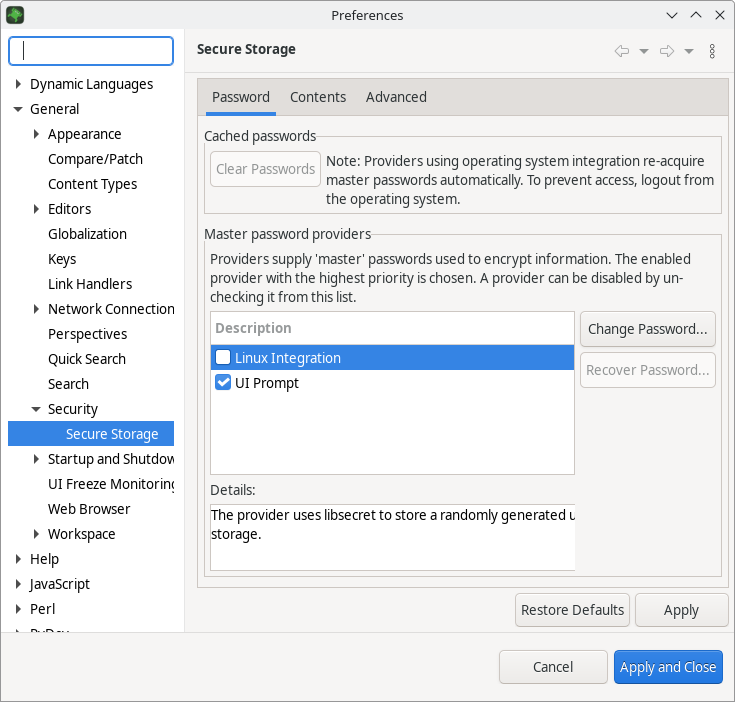Viewport: 735px width, 702px height.
Task: Expand the Editors node
Action: (36, 209)
